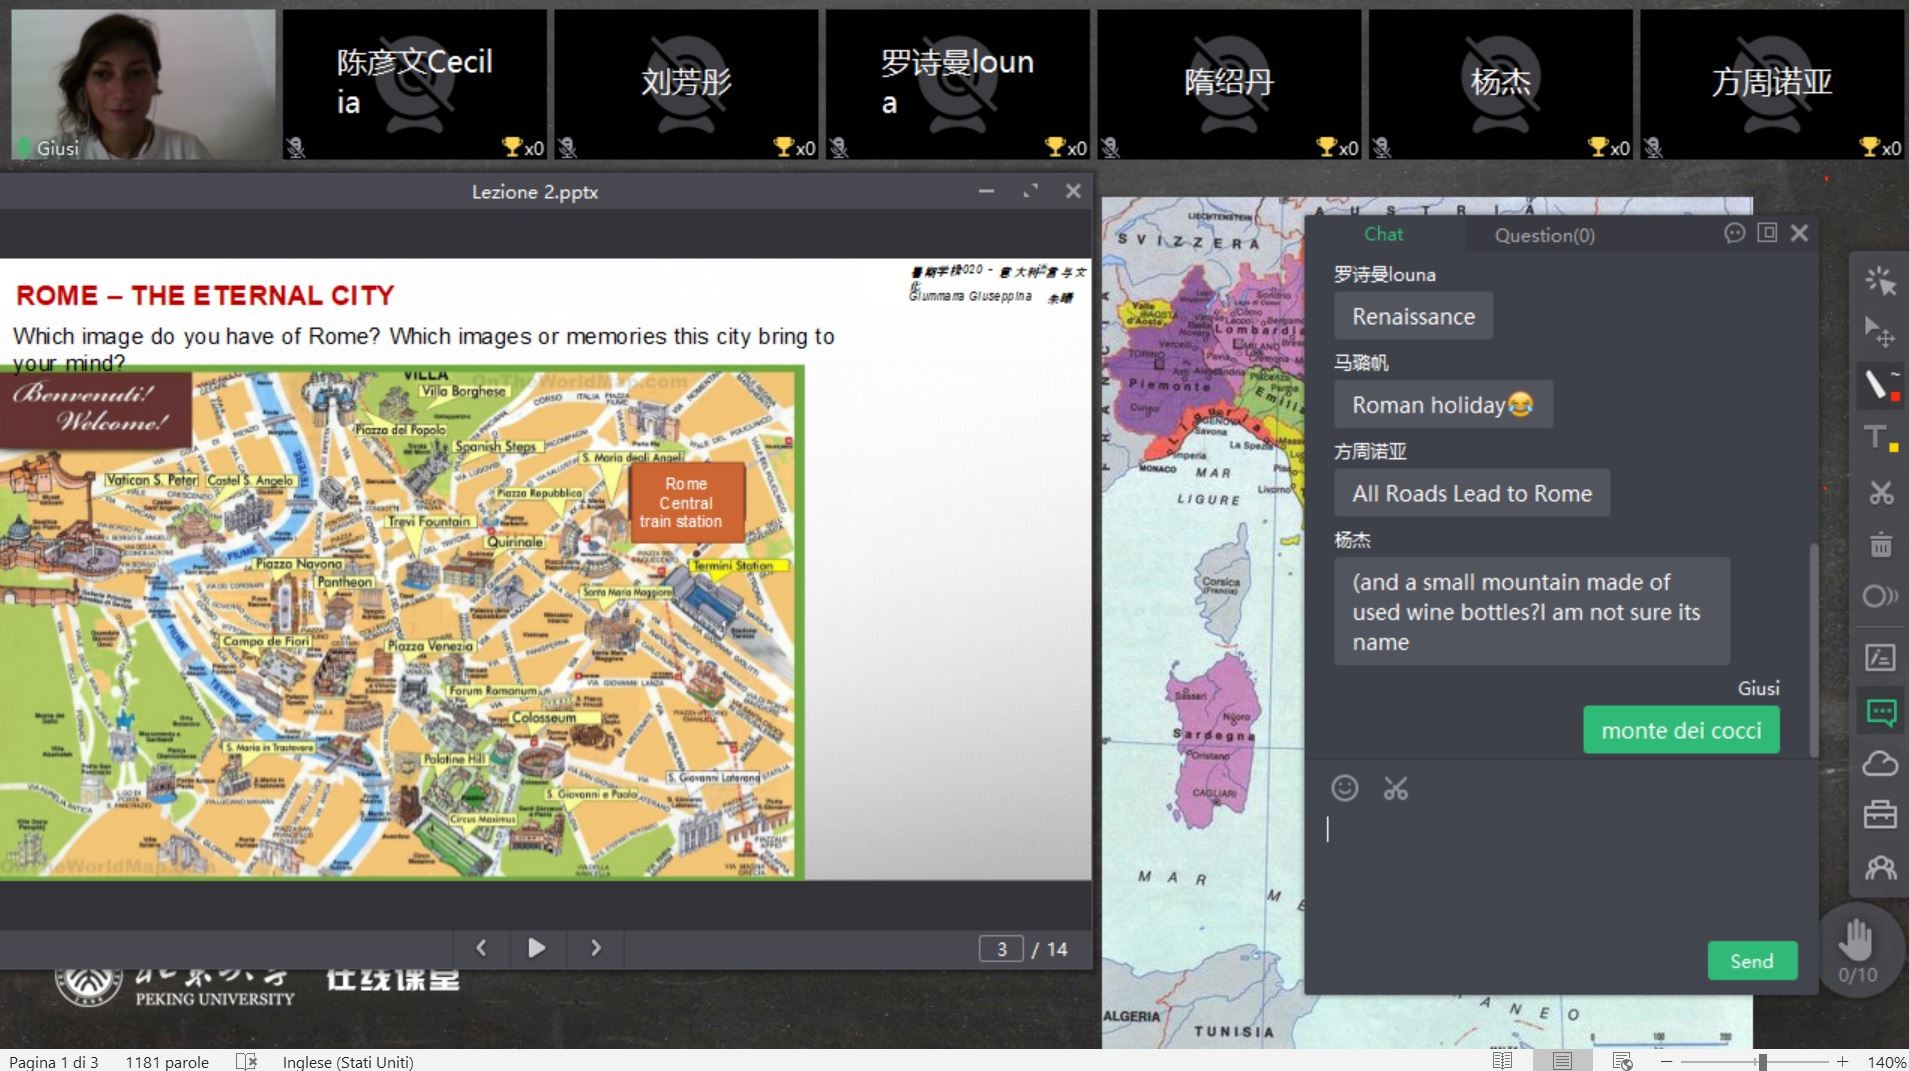
Task: Select the laser pointer cursor tool
Action: [x=1880, y=281]
